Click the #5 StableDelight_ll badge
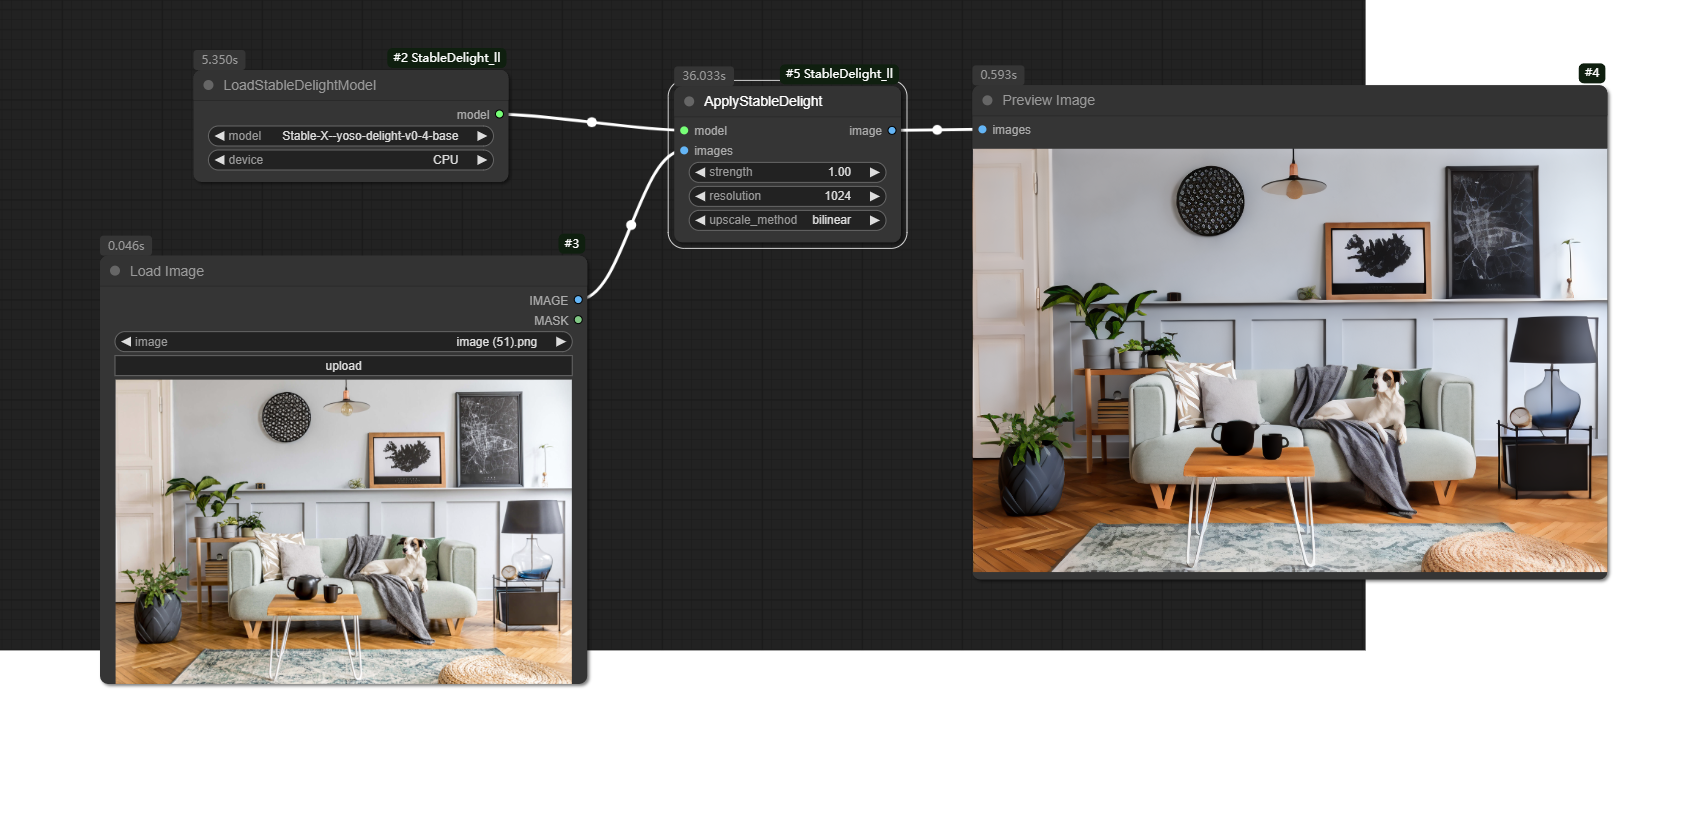The width and height of the screenshot is (1707, 813). (839, 74)
